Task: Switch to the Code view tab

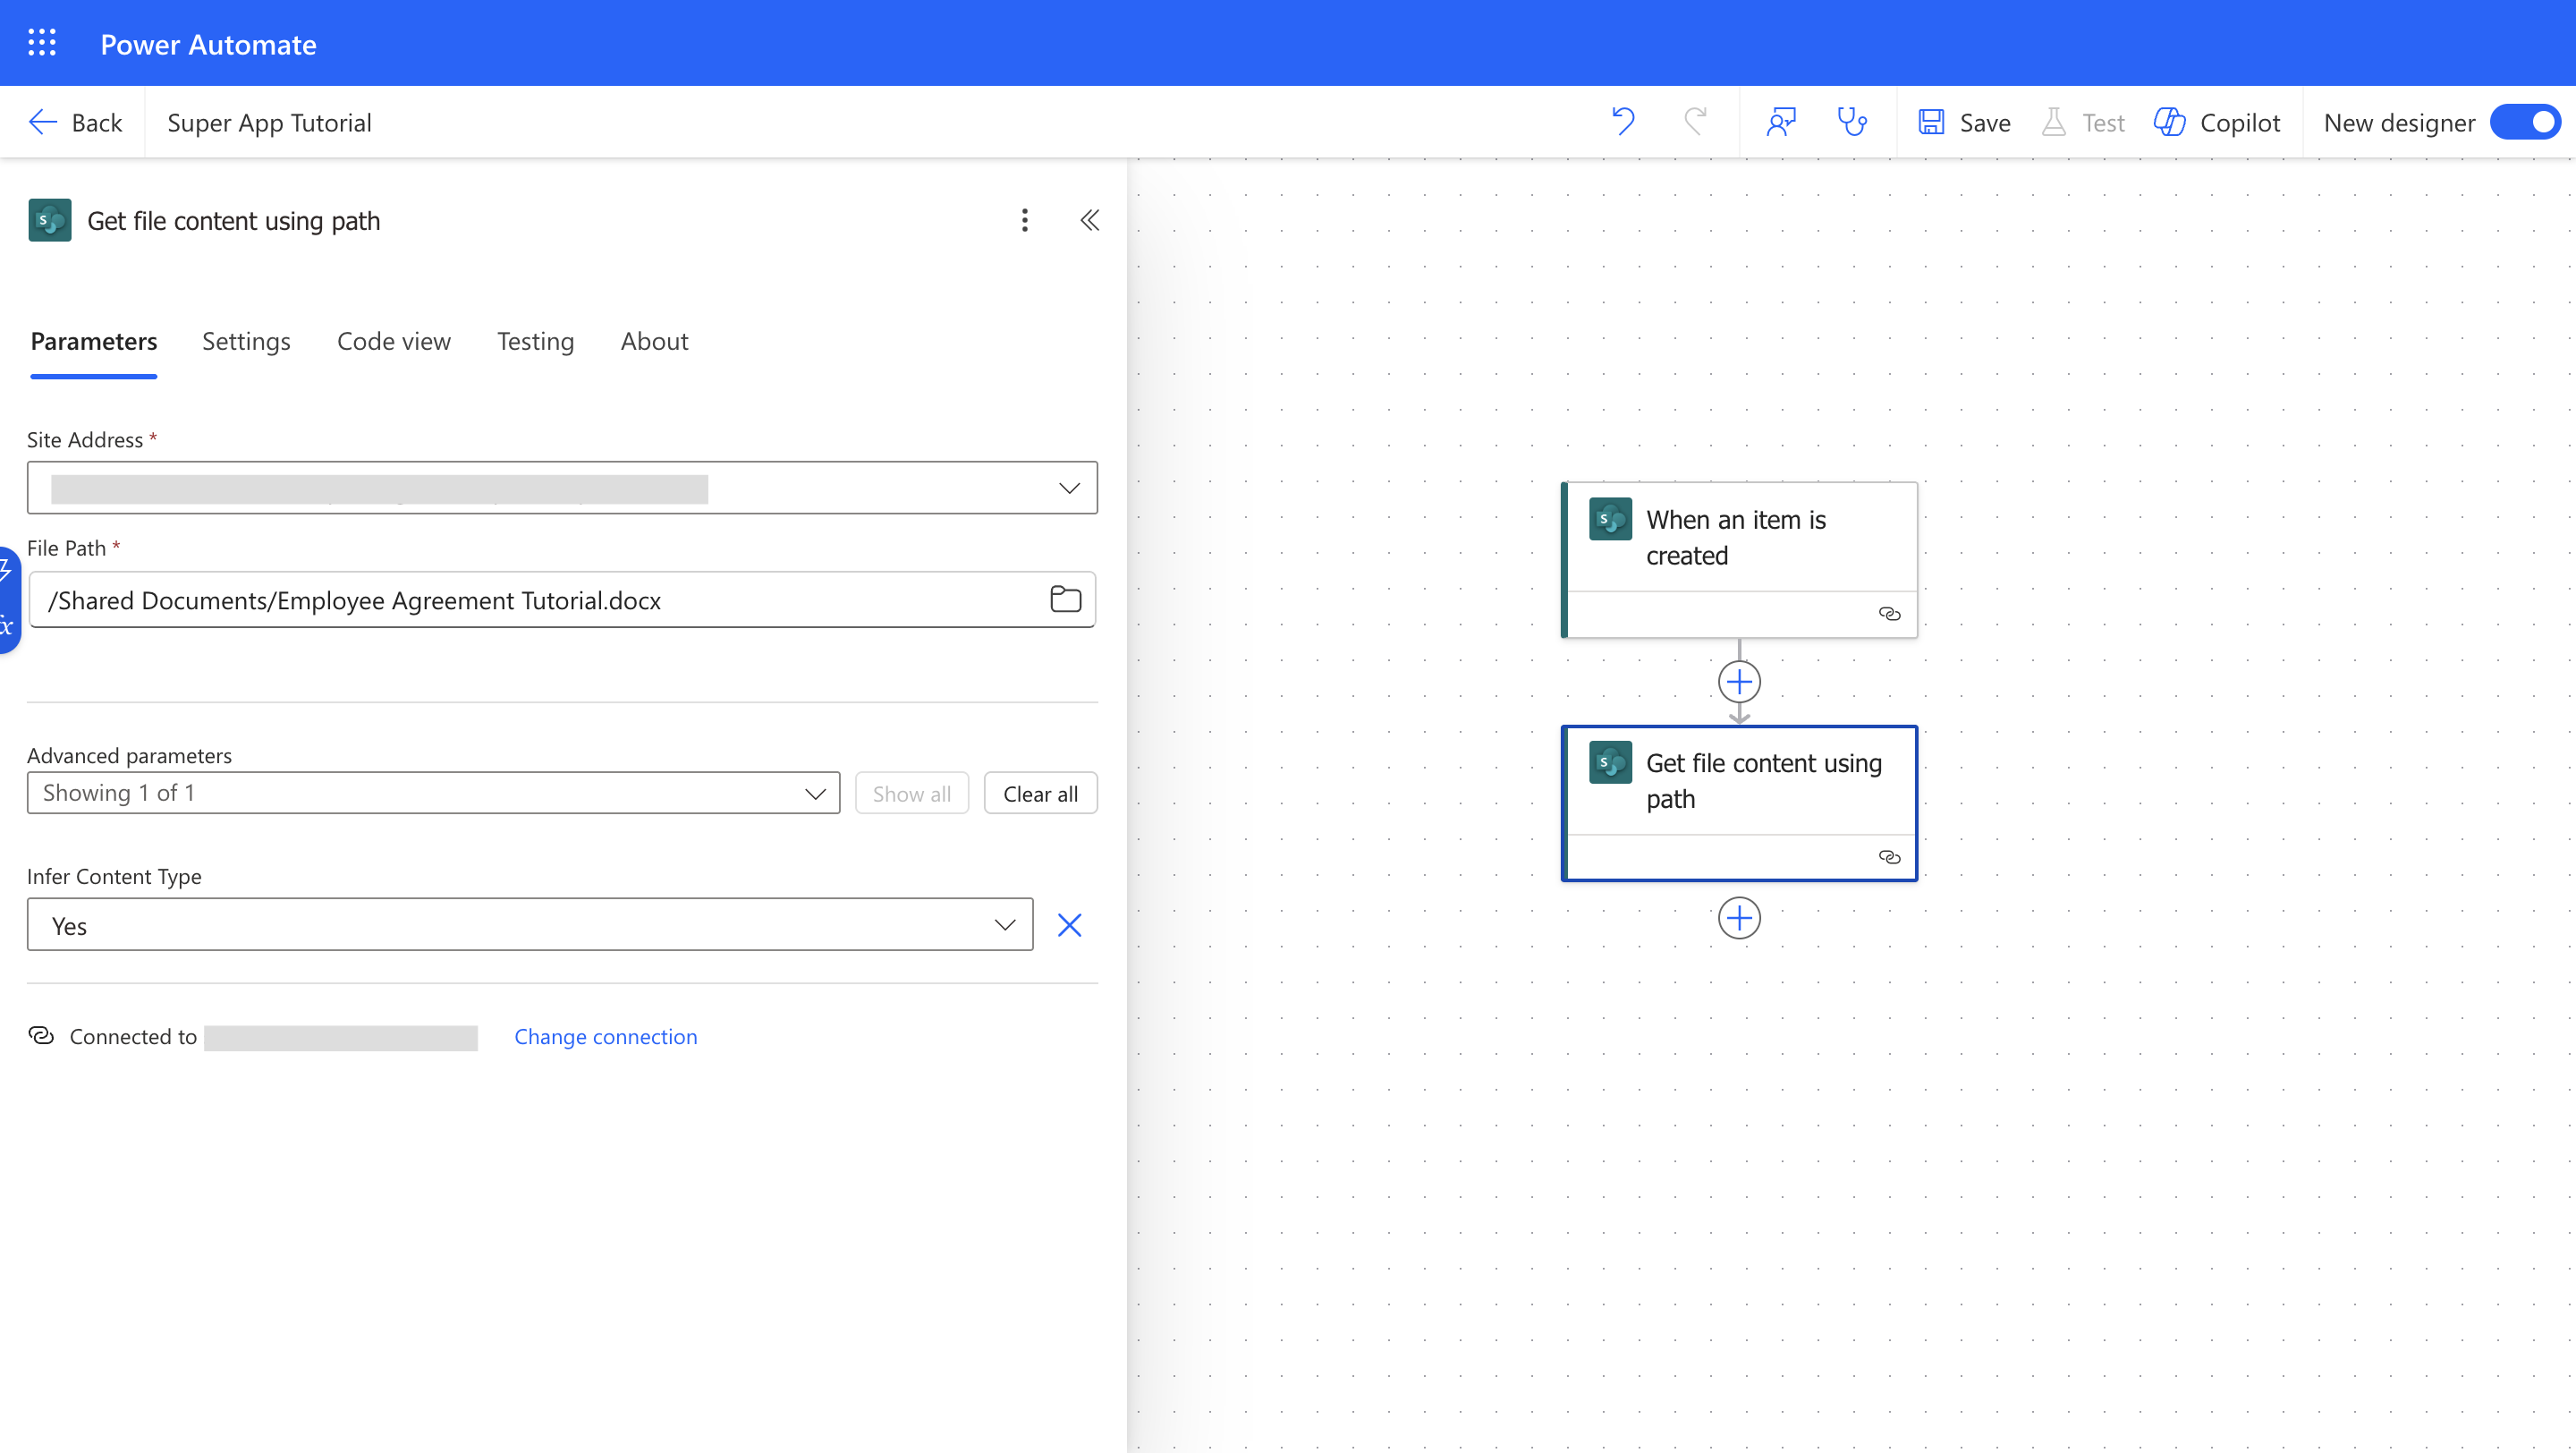Action: [393, 341]
